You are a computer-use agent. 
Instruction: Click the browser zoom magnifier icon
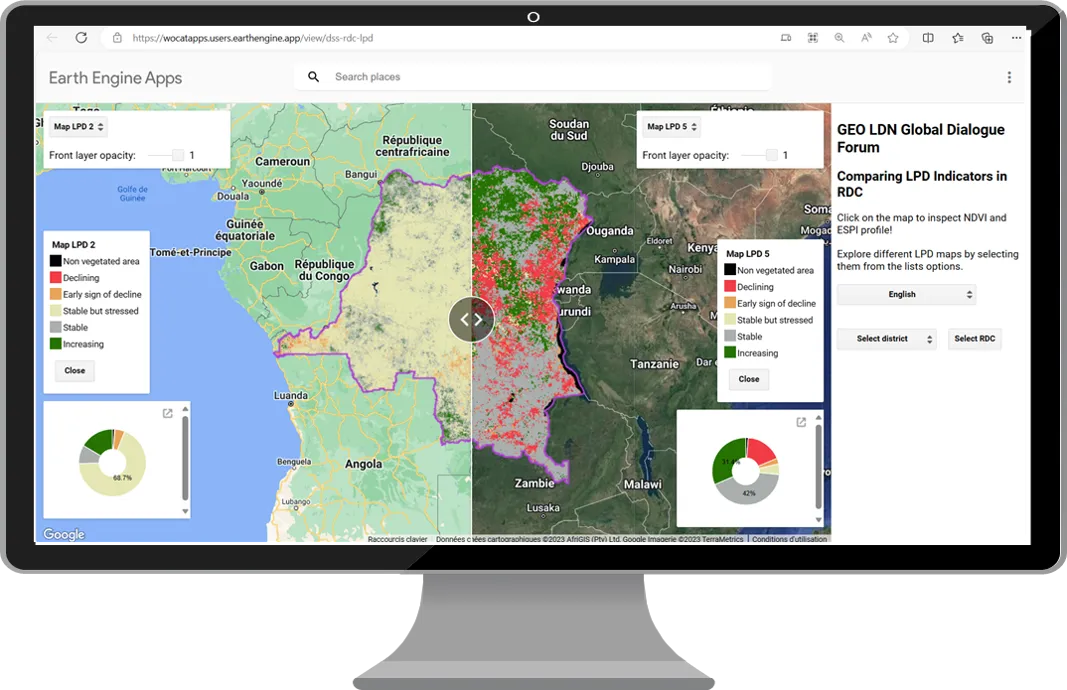[x=839, y=38]
